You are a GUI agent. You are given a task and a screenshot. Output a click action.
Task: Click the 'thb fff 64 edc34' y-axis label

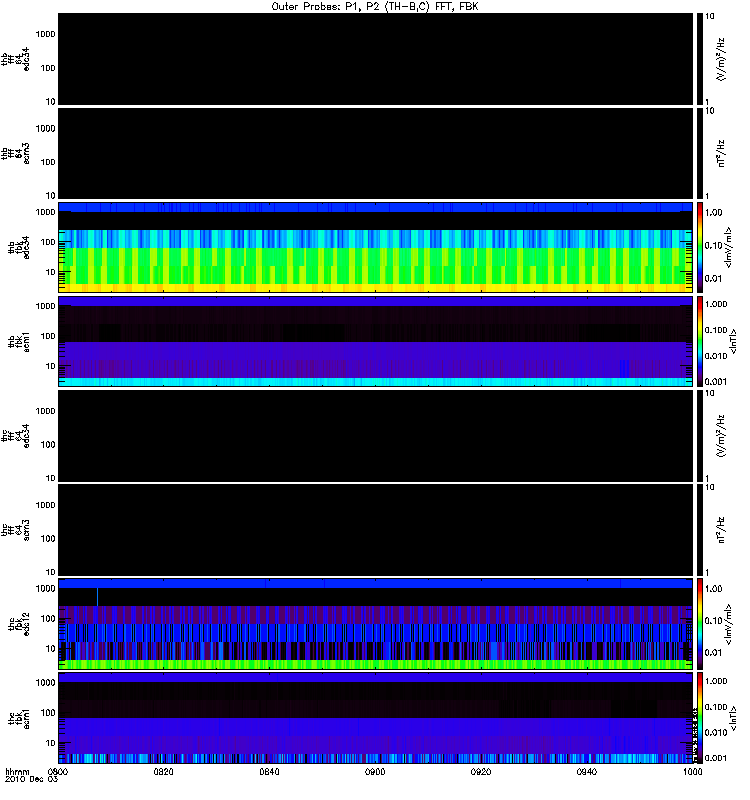tap(15, 59)
